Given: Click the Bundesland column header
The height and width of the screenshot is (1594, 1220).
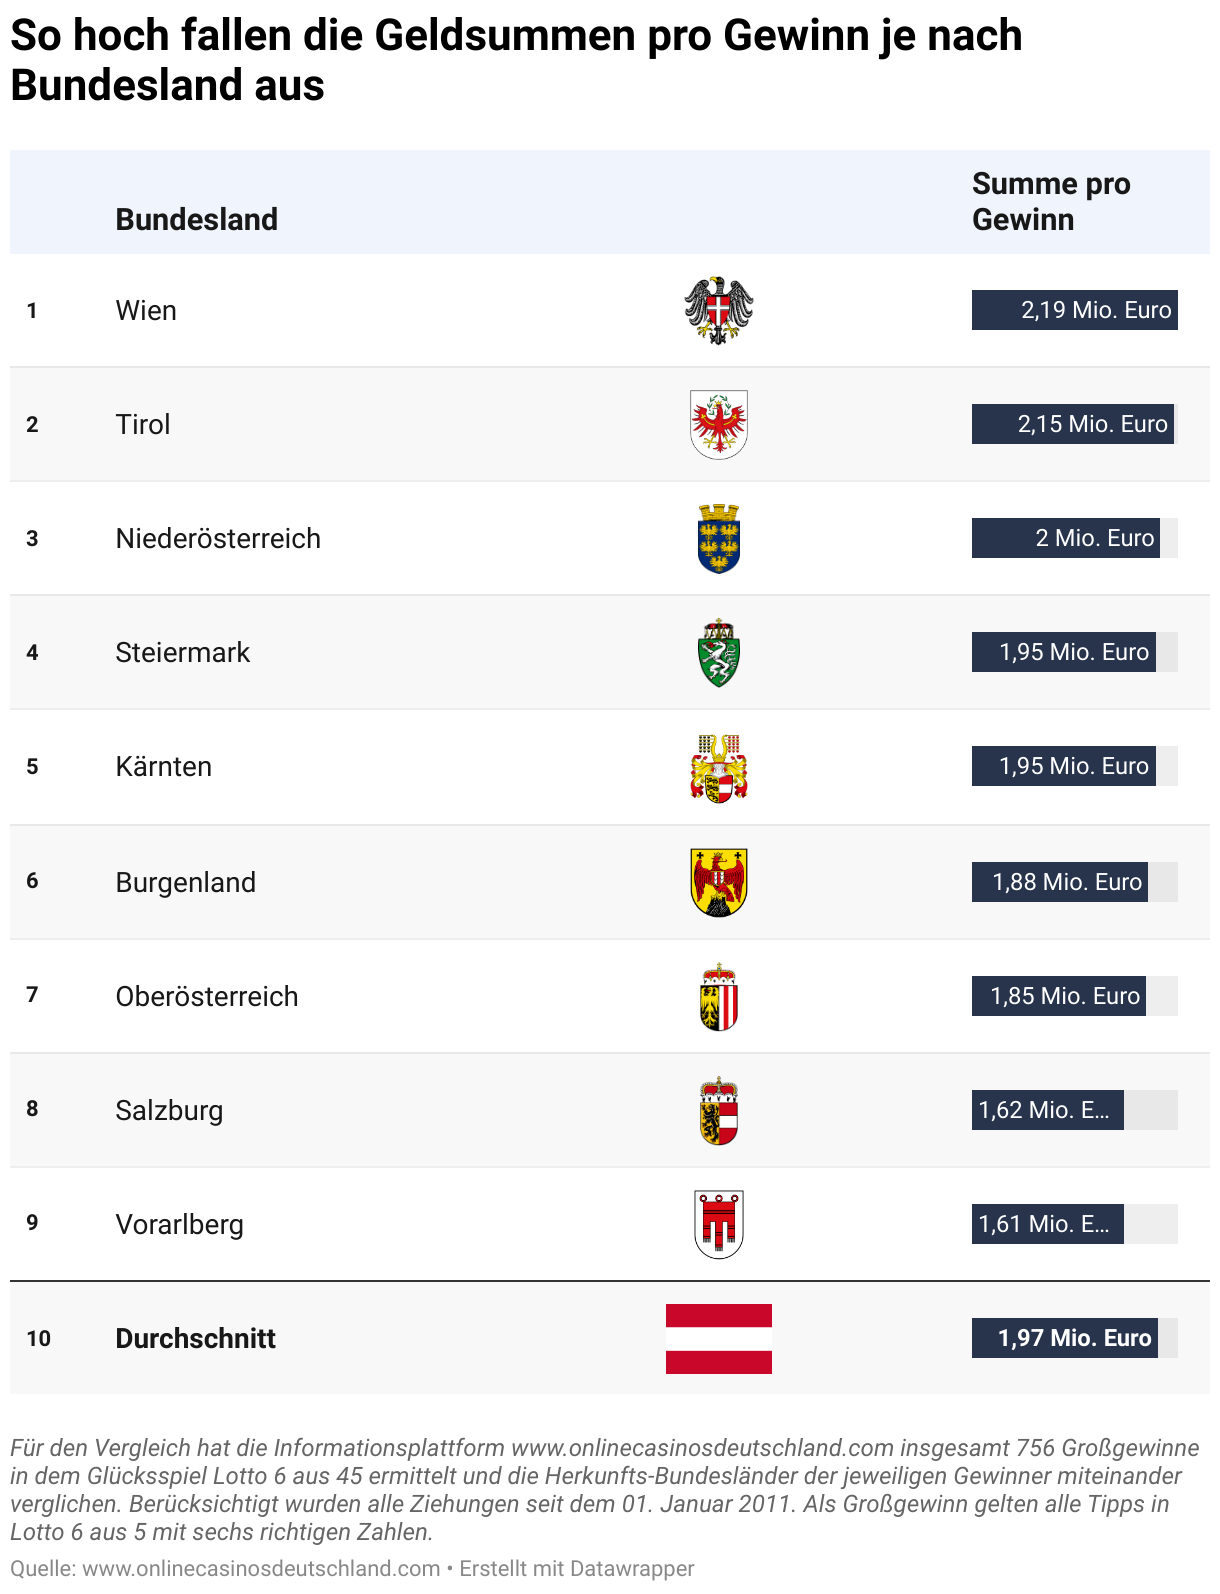Looking at the screenshot, I should (x=196, y=219).
